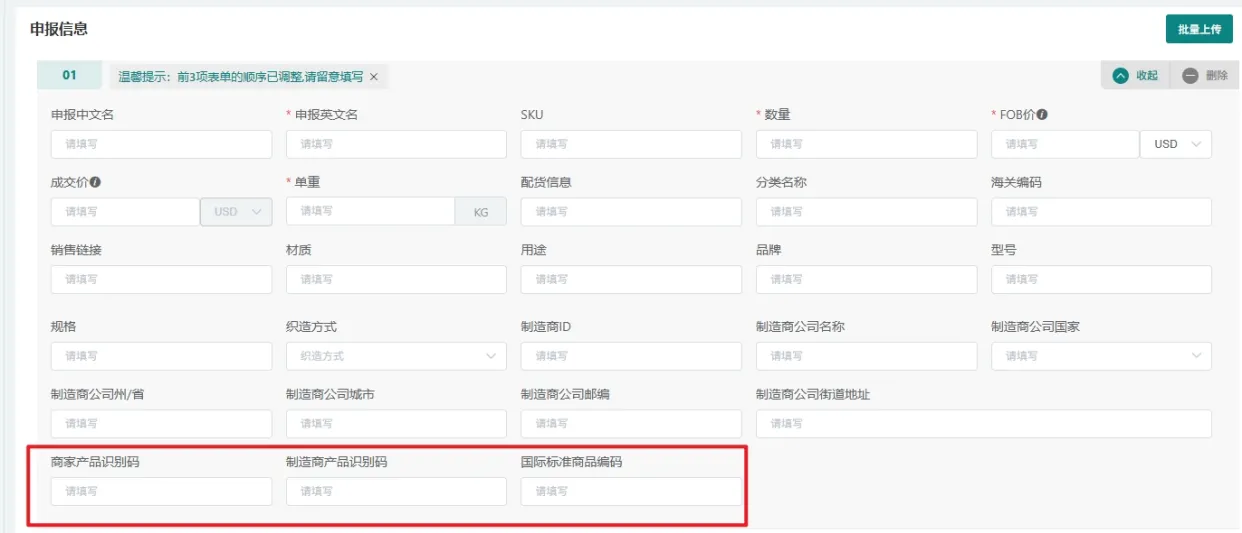Focus the 配货信息 input field

pos(631,212)
